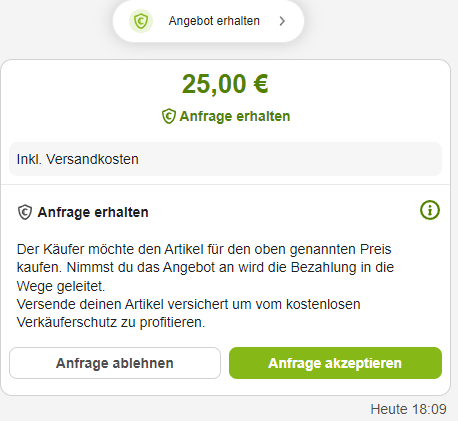
Task: Decline request via Anfrage ablehnen
Action: point(115,363)
